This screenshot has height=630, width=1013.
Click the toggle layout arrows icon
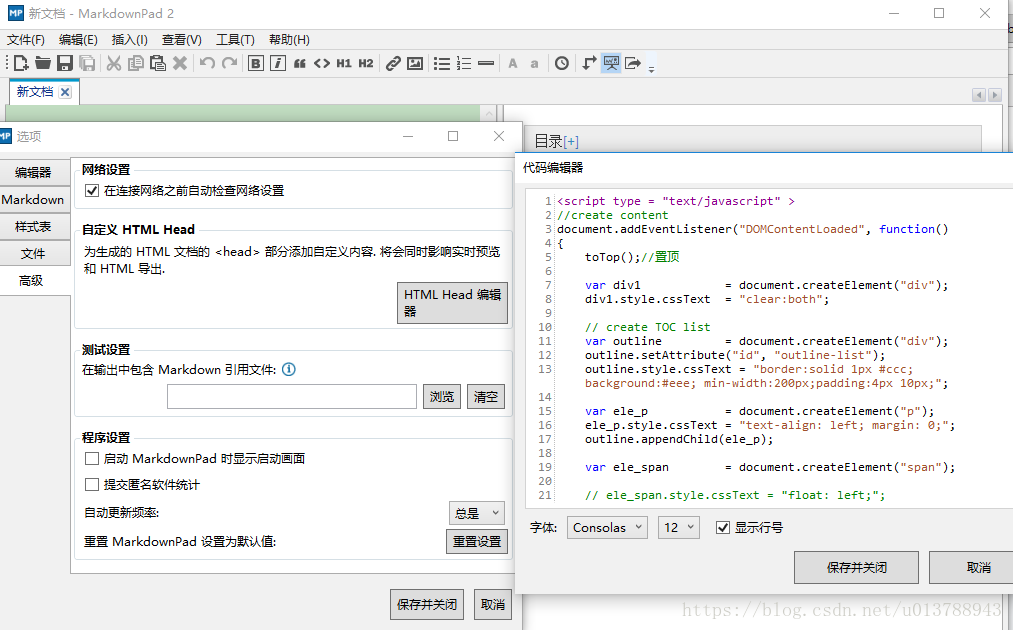(x=589, y=63)
